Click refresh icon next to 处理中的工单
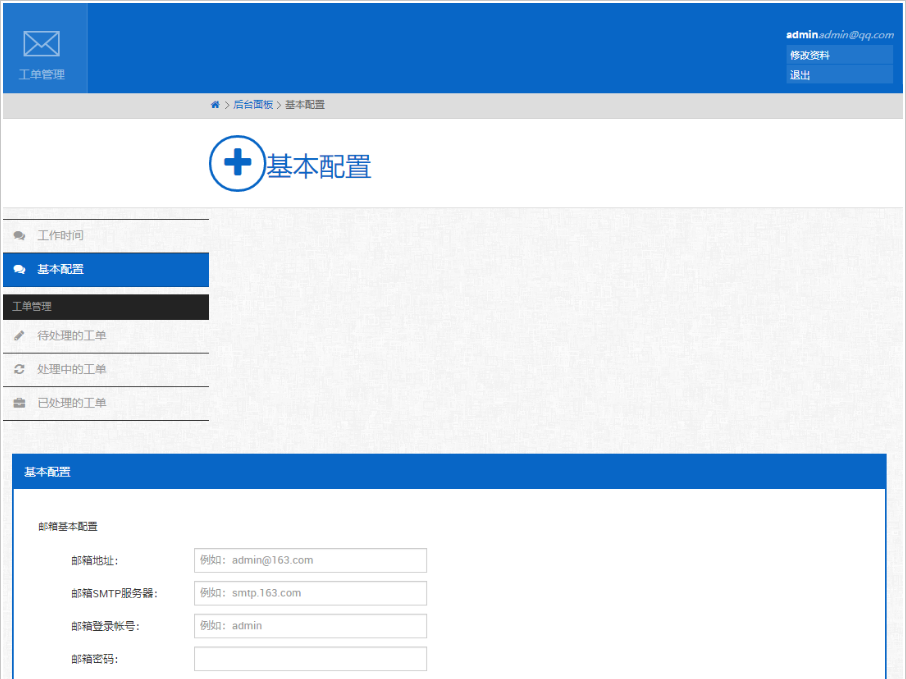This screenshot has width=906, height=679. (19, 369)
